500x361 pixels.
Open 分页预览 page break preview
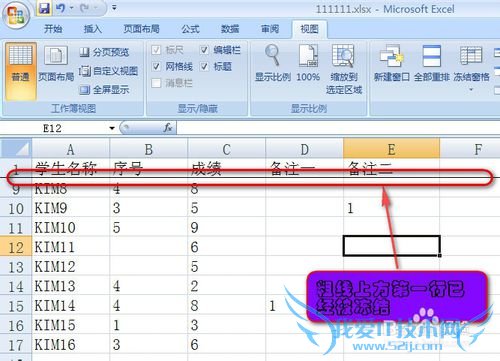tap(104, 52)
